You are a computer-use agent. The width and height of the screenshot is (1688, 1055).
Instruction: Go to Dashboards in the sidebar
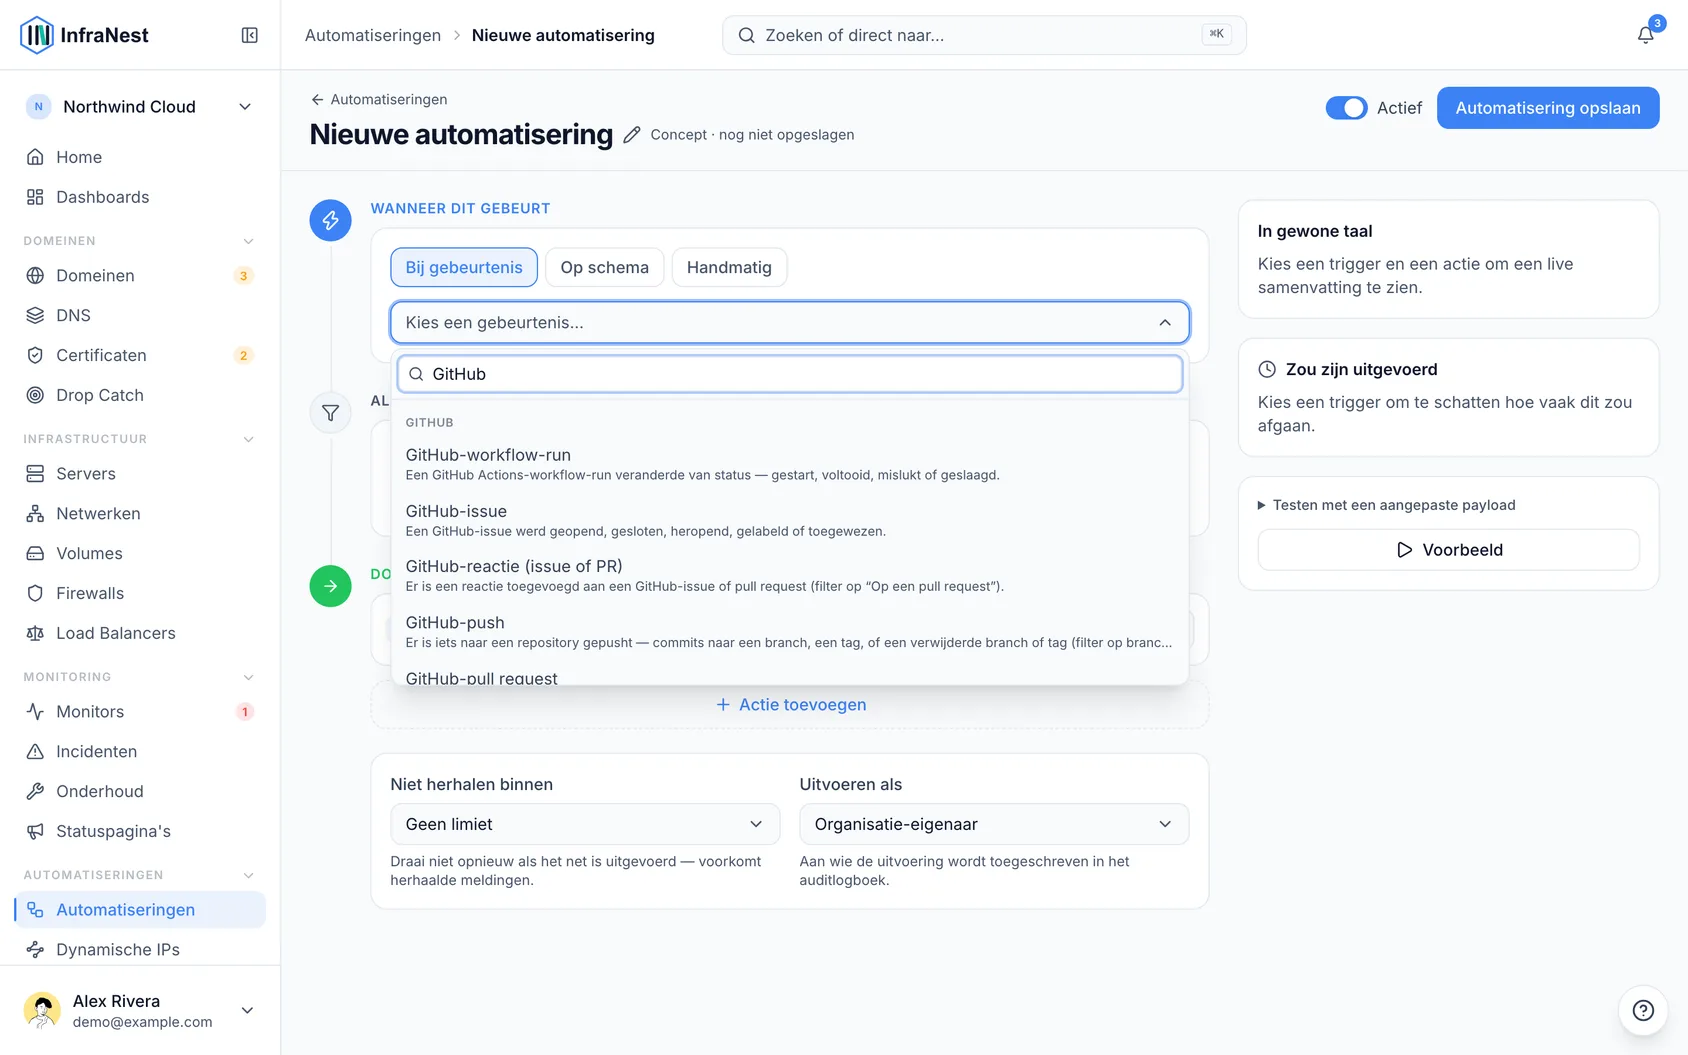pyautogui.click(x=140, y=197)
